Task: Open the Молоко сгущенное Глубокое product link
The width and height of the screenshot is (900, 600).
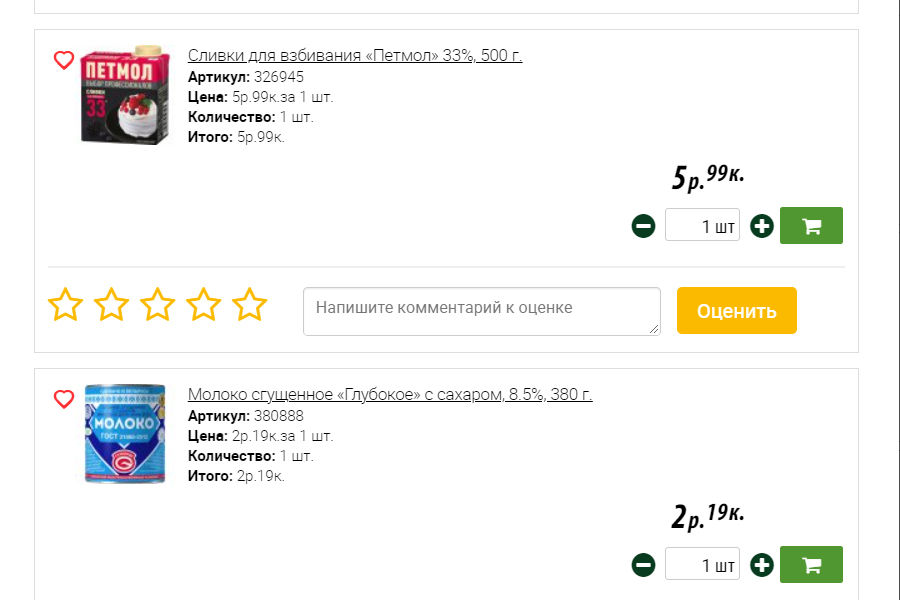Action: pos(391,394)
